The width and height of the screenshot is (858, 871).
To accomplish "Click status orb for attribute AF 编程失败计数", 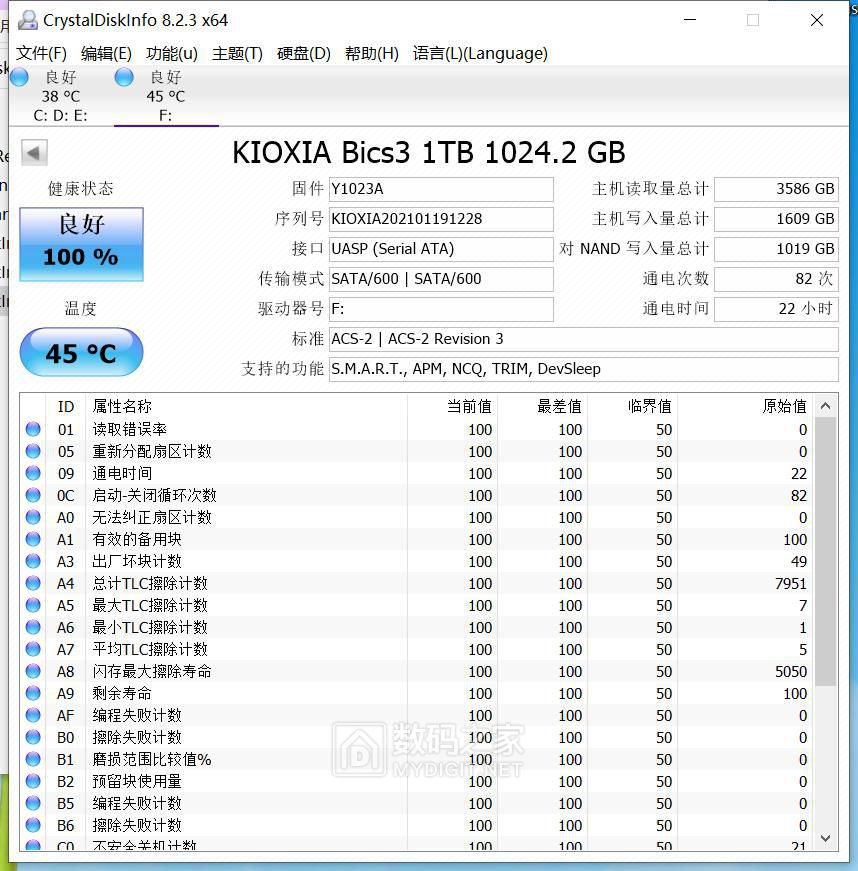I will click(33, 715).
